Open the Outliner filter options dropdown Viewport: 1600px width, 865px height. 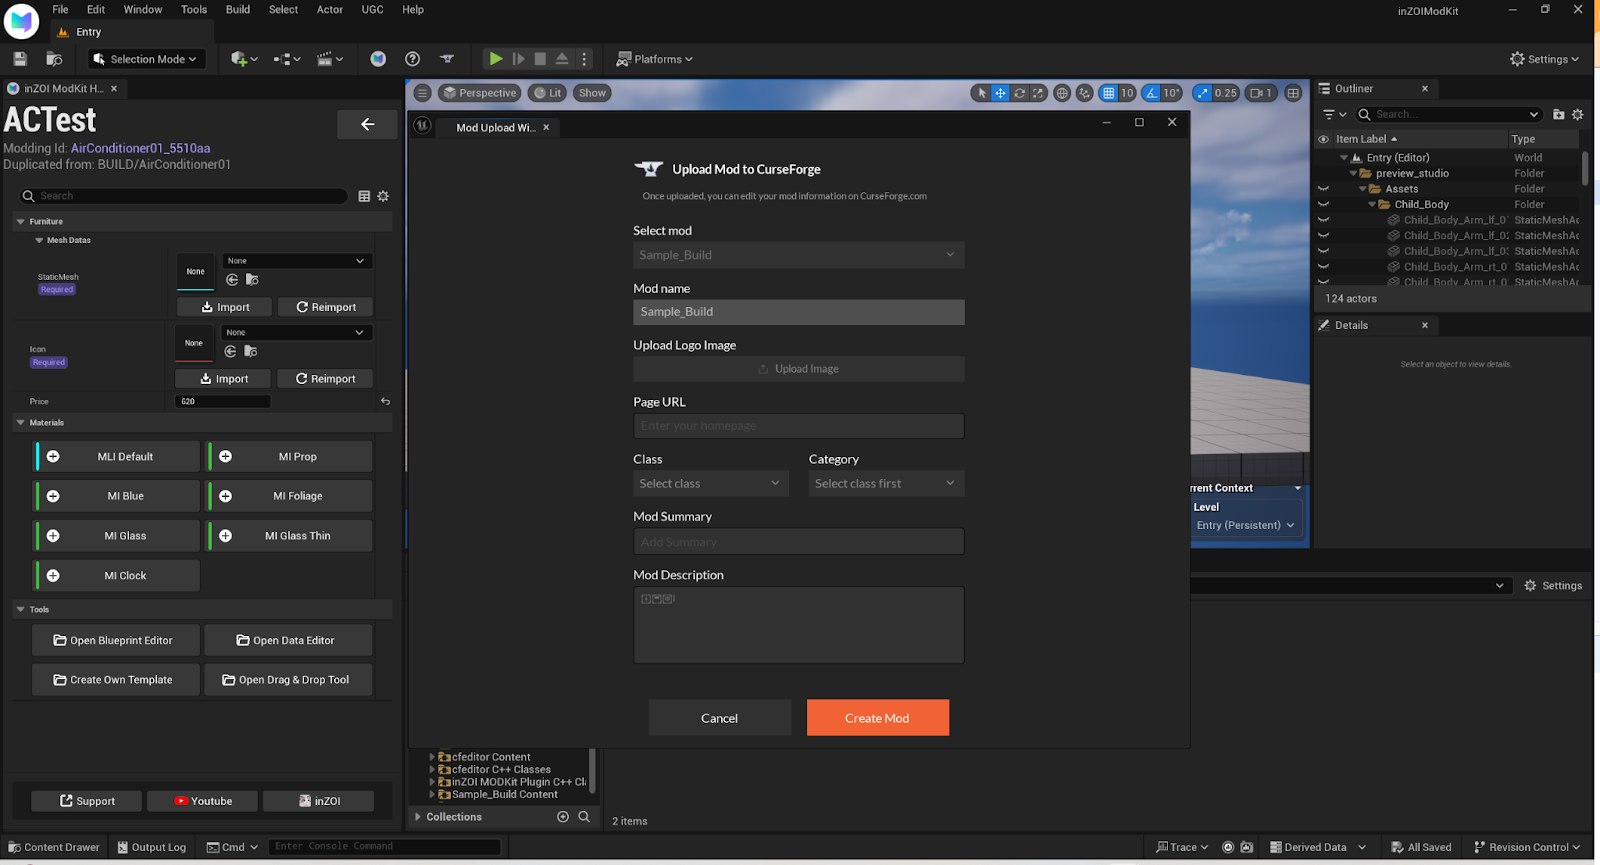pyautogui.click(x=1334, y=114)
